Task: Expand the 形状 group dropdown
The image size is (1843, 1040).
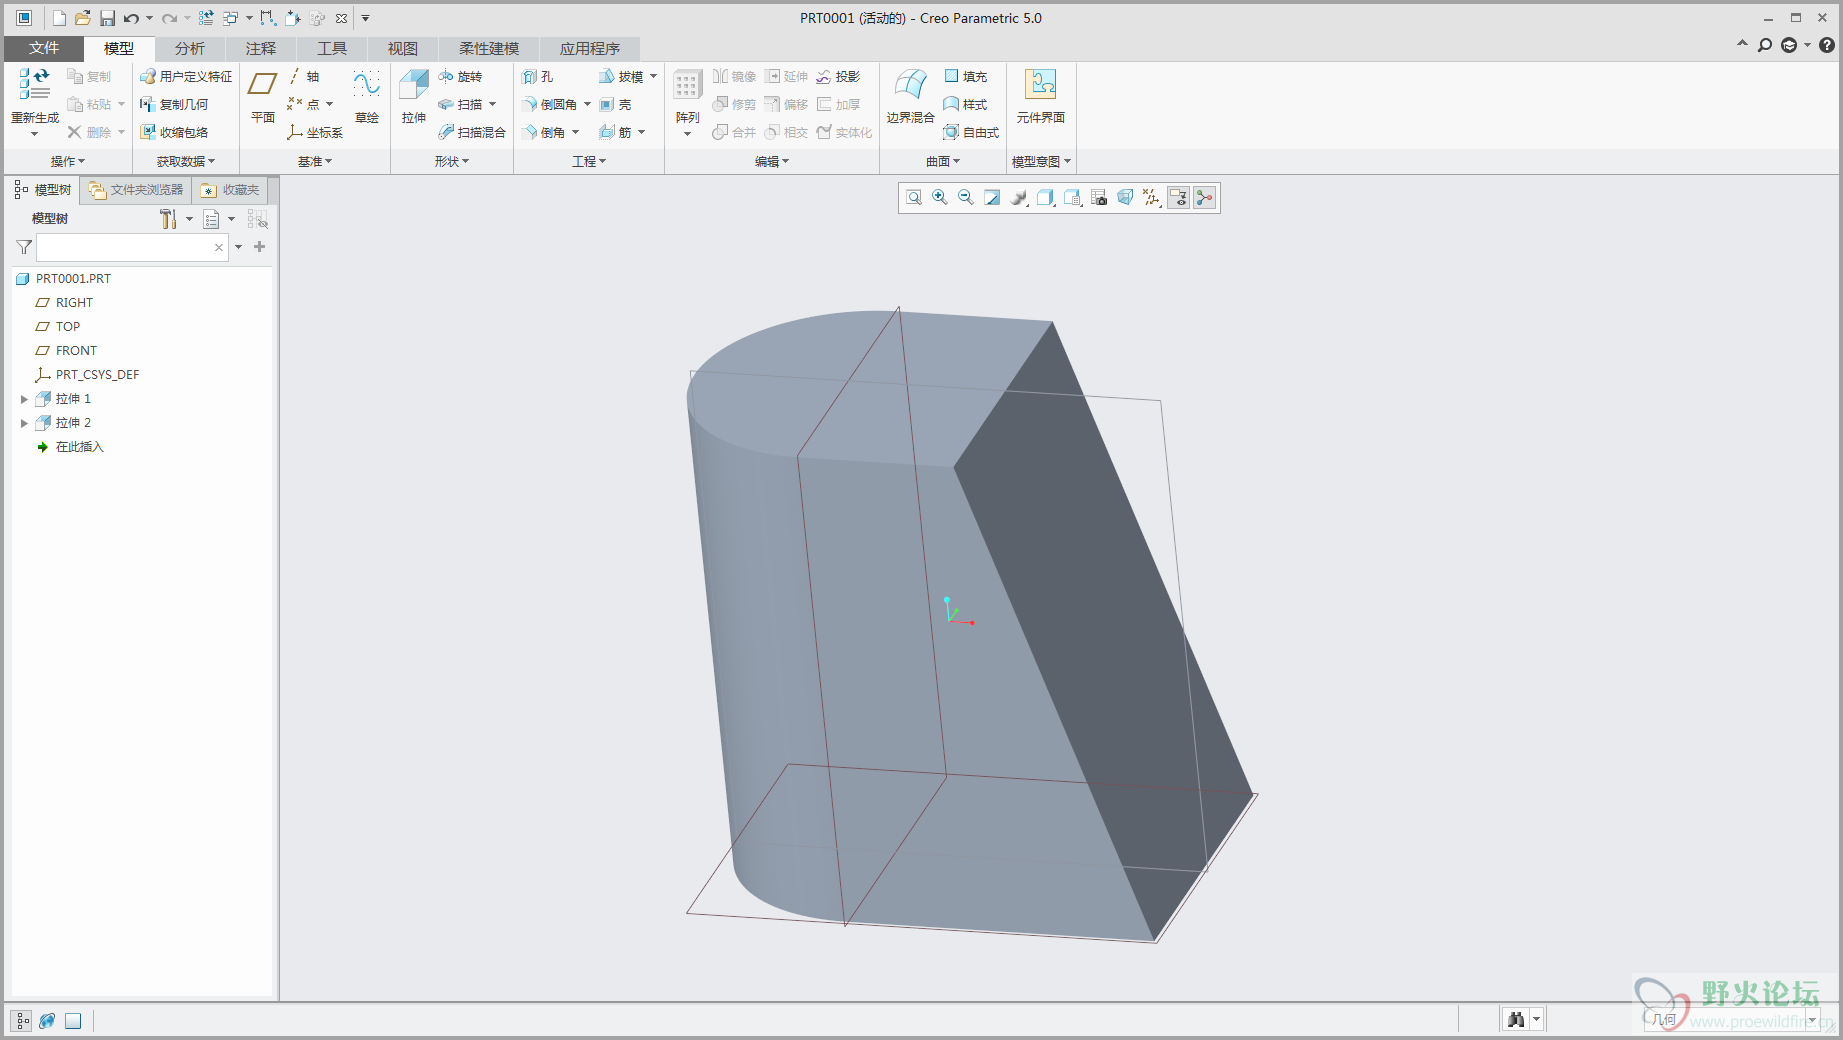Action: [452, 161]
